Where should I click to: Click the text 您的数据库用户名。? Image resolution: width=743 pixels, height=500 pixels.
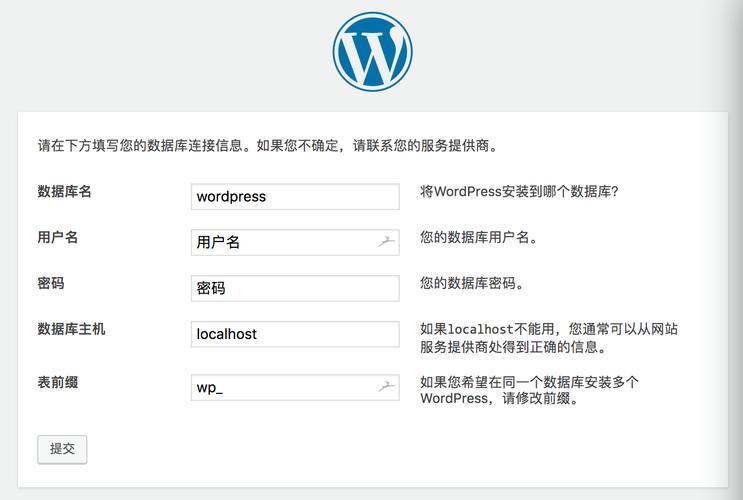[479, 237]
